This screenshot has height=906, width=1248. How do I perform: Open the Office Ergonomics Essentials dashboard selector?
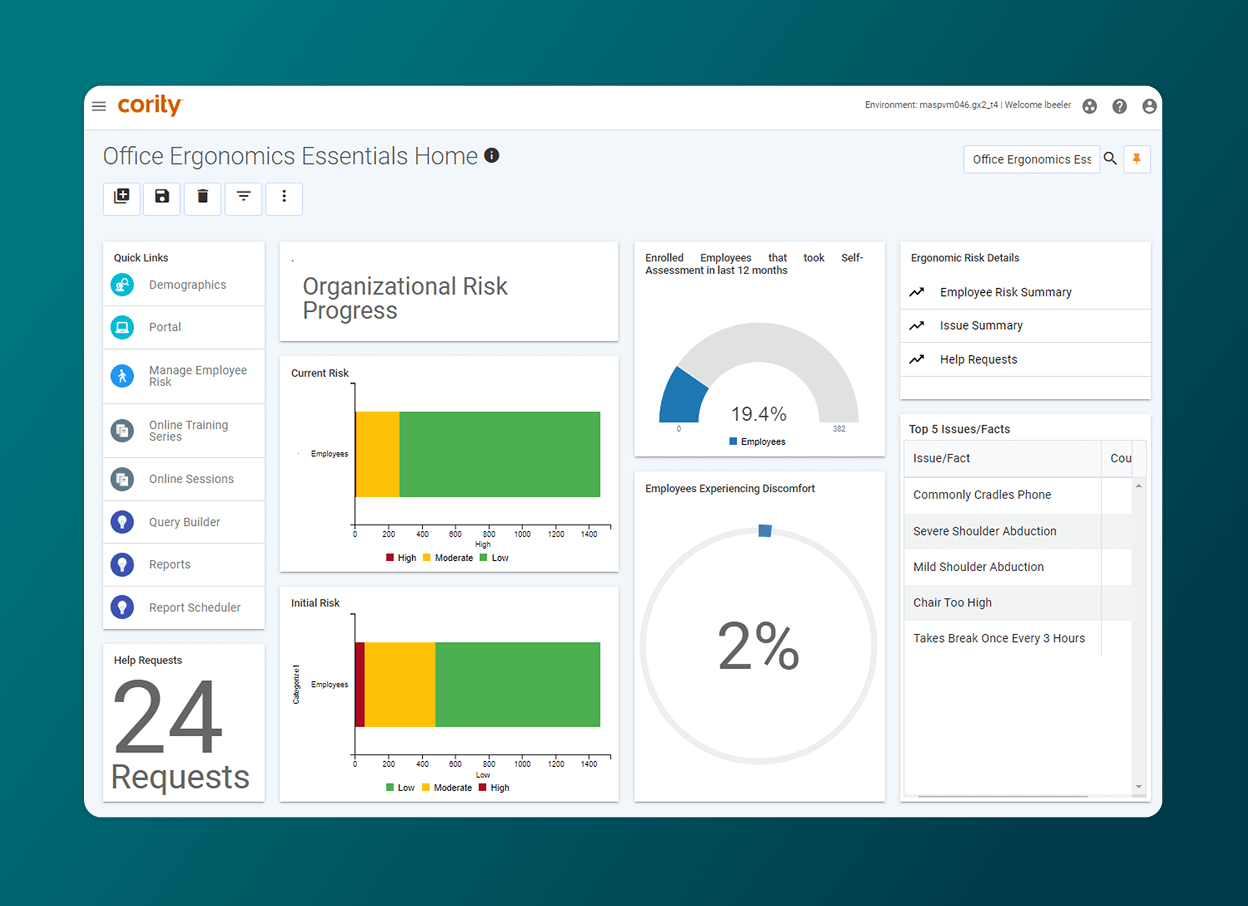[x=1031, y=158]
